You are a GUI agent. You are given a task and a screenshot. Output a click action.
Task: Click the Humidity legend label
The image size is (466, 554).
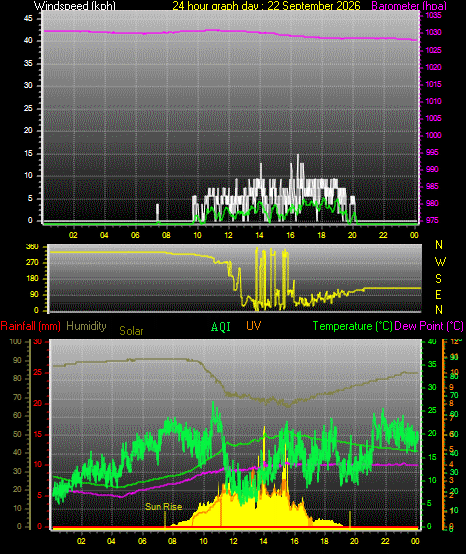tap(86, 326)
